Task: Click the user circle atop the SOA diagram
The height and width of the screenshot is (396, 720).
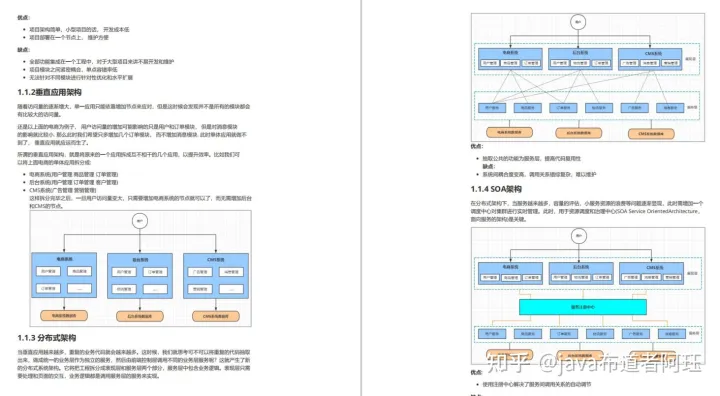Action: click(579, 236)
